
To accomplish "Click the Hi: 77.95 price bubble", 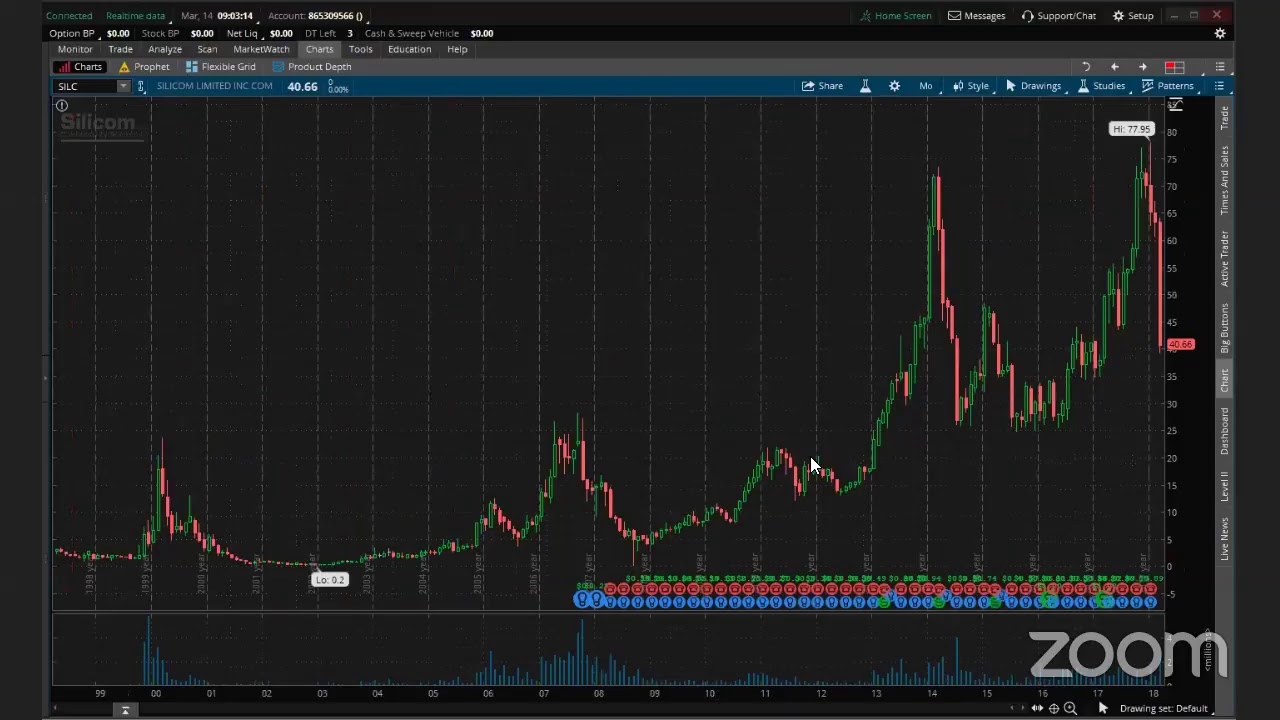I will [x=1132, y=129].
